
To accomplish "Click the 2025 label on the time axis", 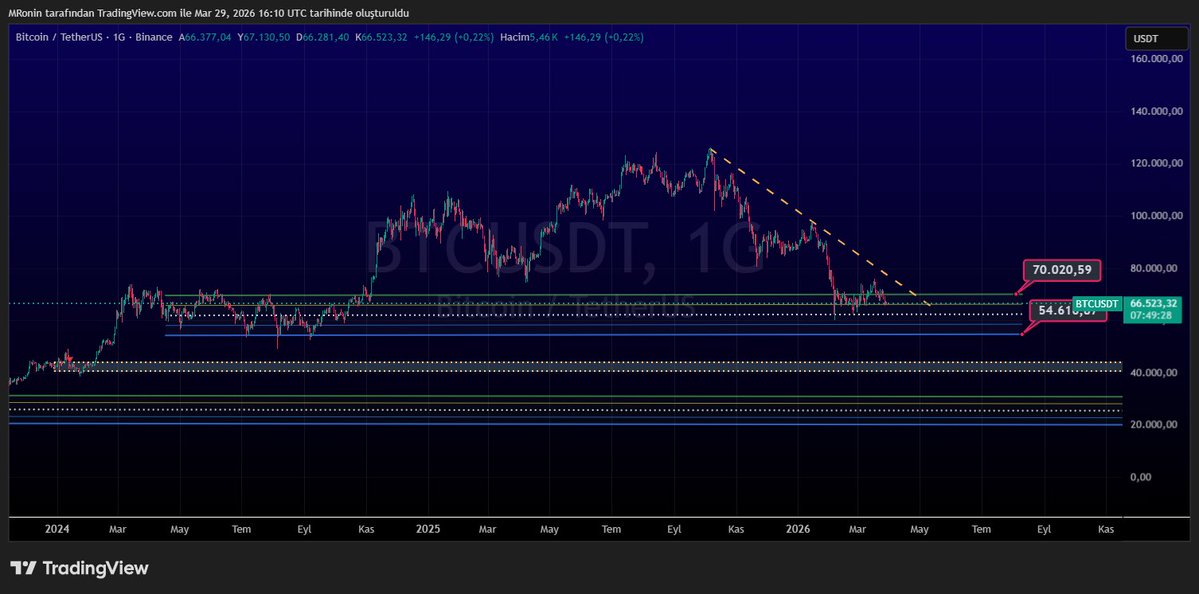I will [428, 529].
